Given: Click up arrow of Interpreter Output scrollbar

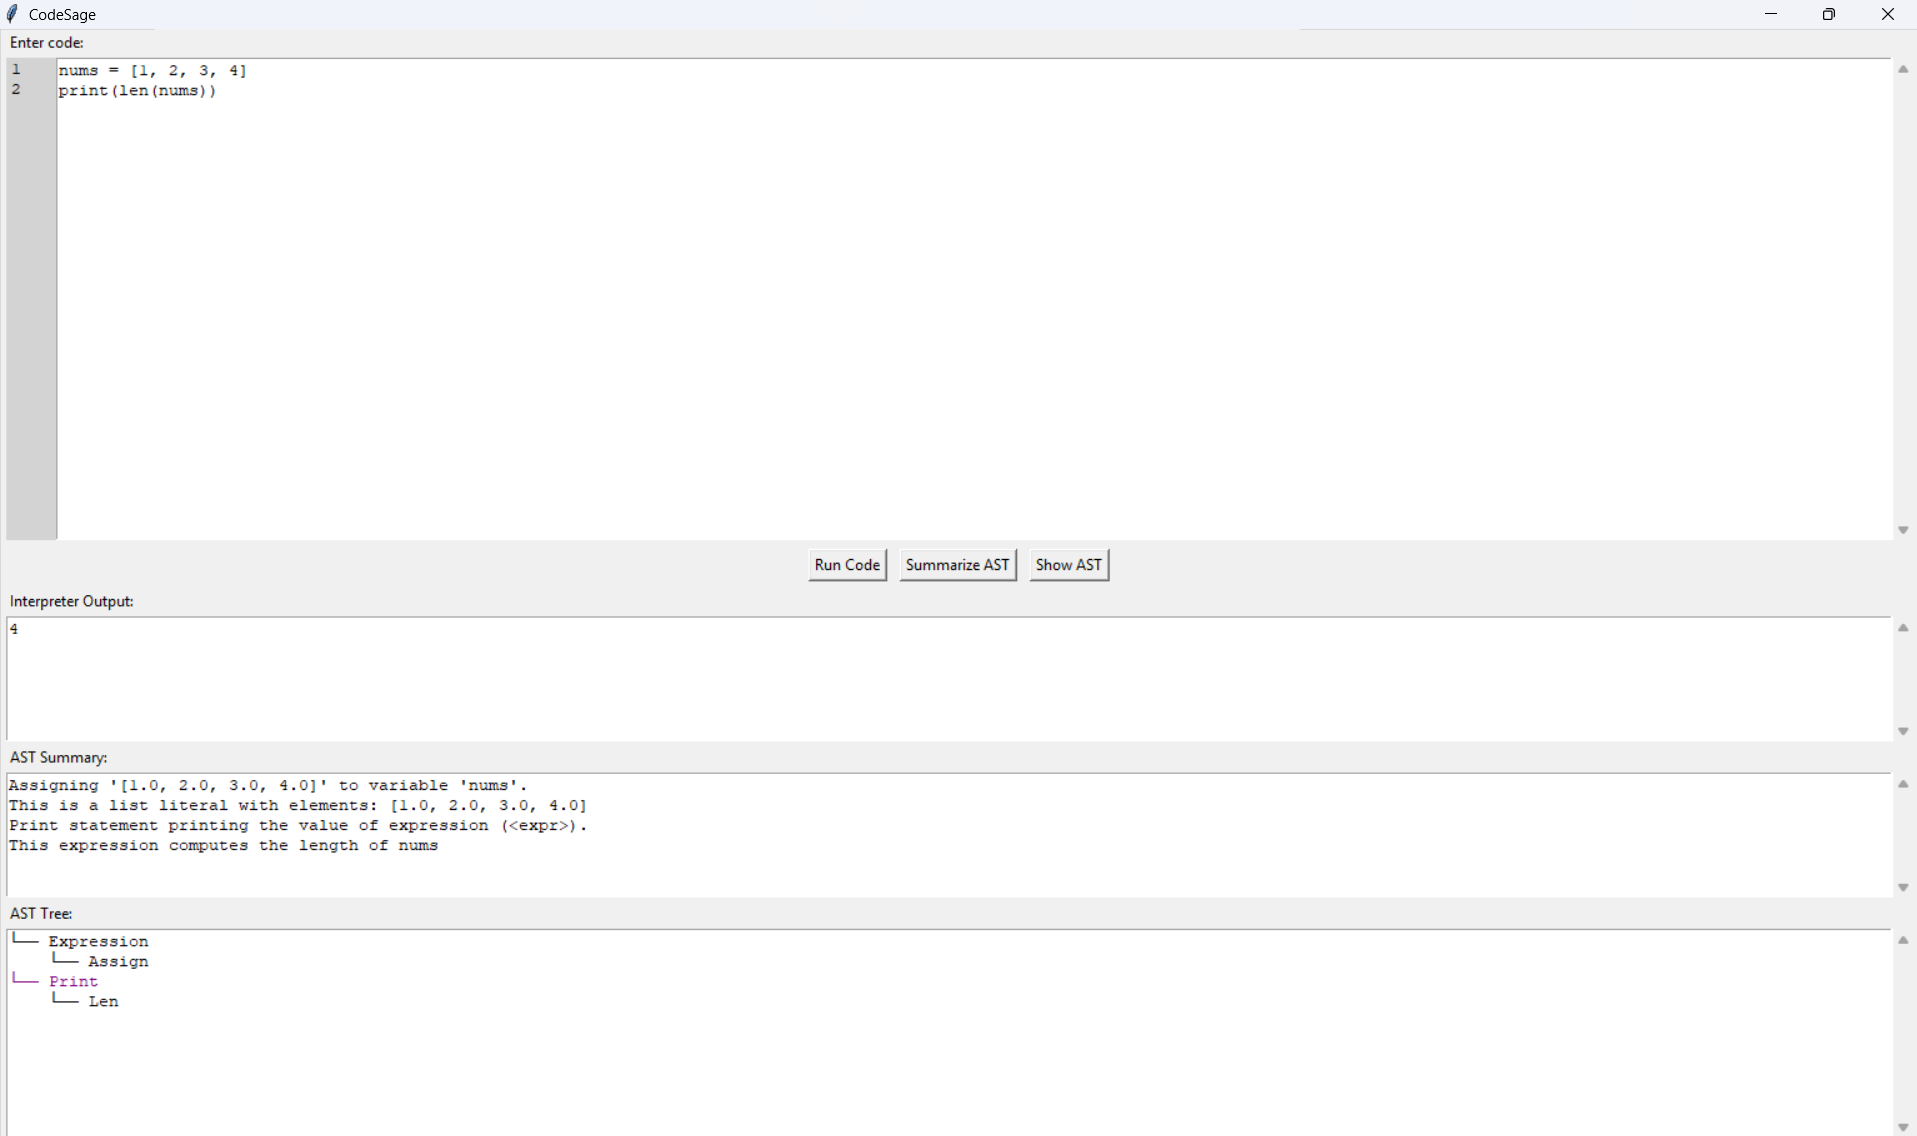Looking at the screenshot, I should click(1903, 628).
